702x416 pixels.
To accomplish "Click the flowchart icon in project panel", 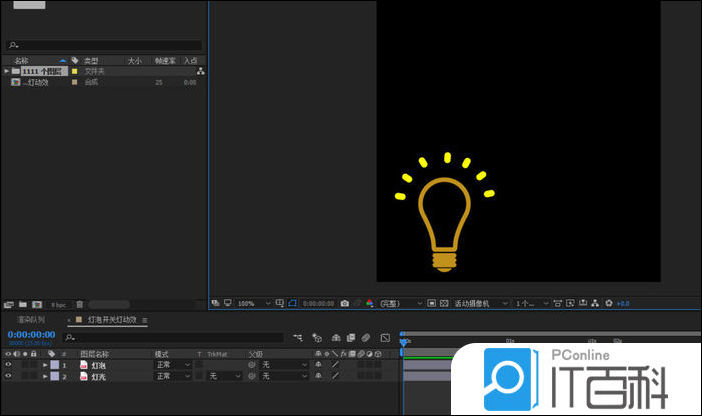I will coord(200,72).
